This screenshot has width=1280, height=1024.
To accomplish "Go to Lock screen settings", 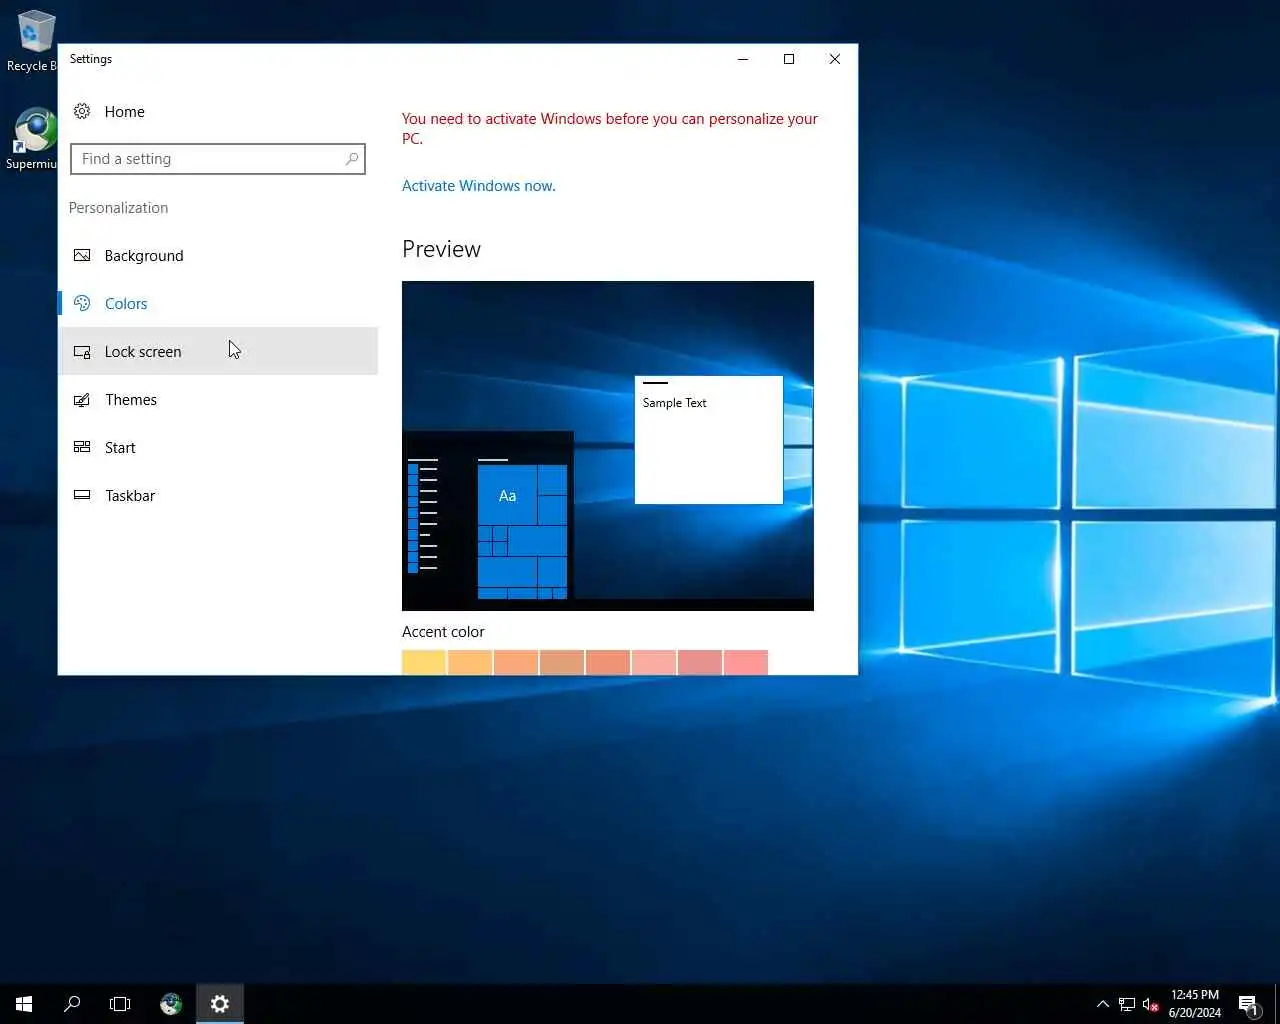I will coord(218,351).
